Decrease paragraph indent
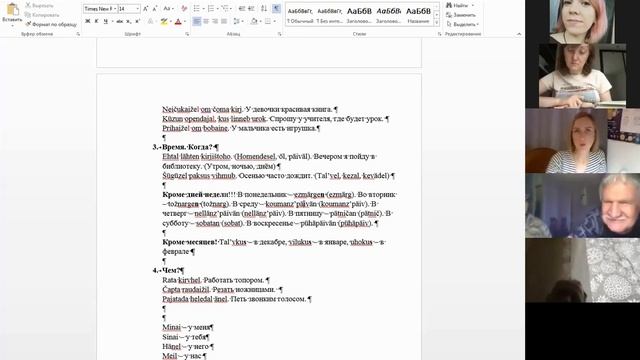This screenshot has height=360, width=640. [x=242, y=9]
